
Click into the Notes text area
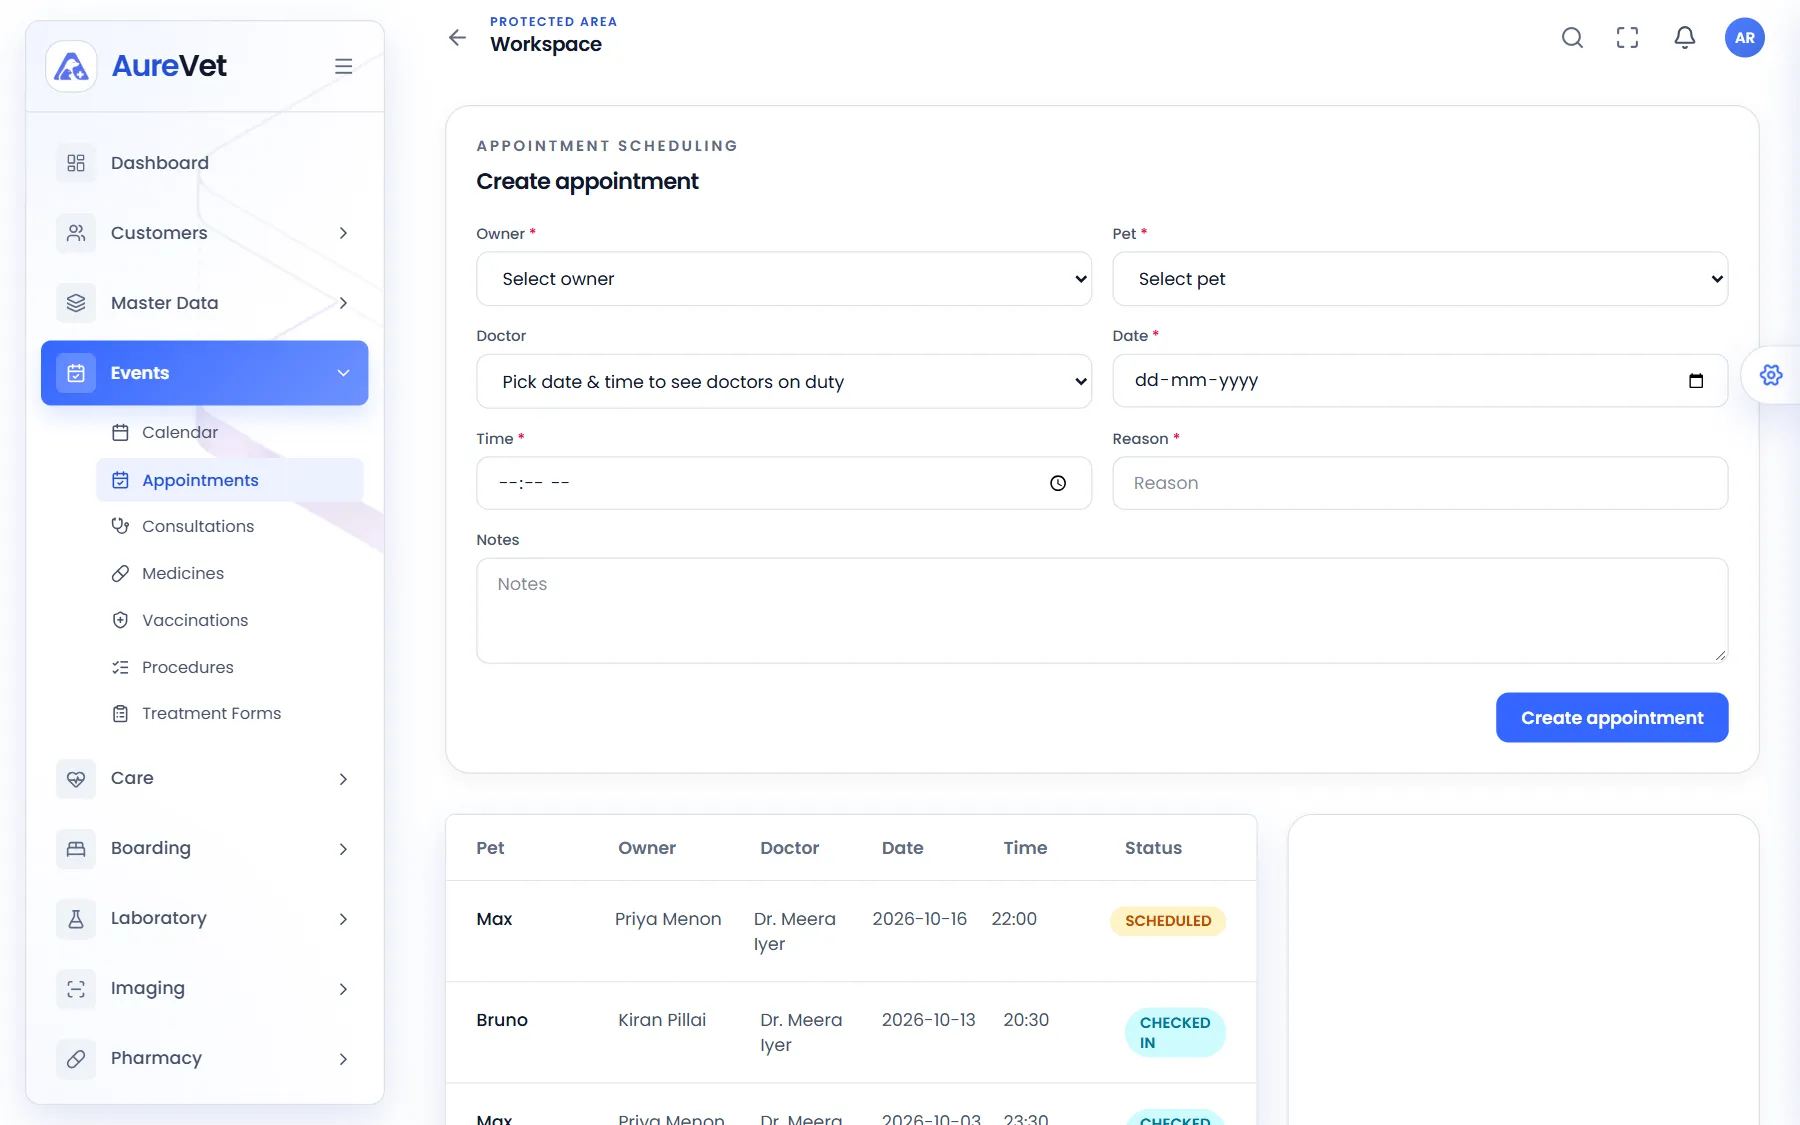pos(1102,611)
